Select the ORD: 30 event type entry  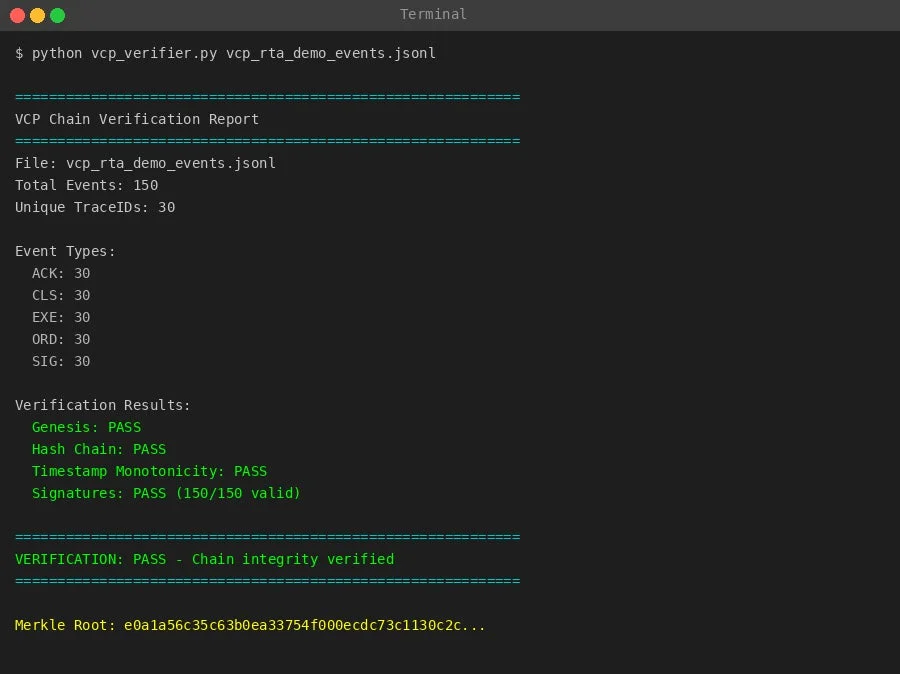[61, 339]
